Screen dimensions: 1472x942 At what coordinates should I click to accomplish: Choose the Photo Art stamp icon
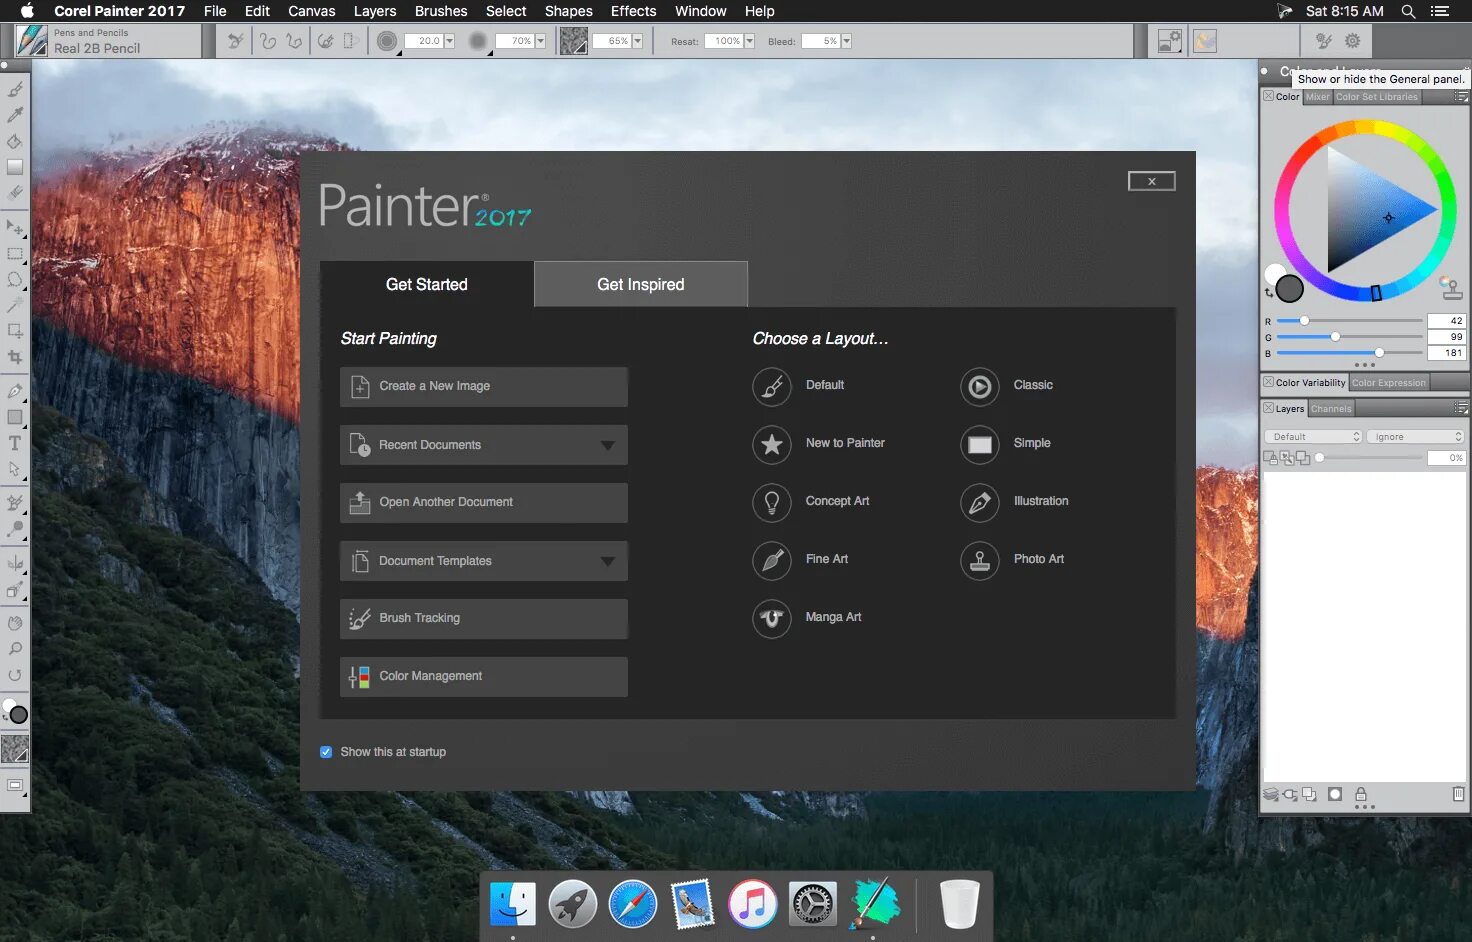click(980, 560)
